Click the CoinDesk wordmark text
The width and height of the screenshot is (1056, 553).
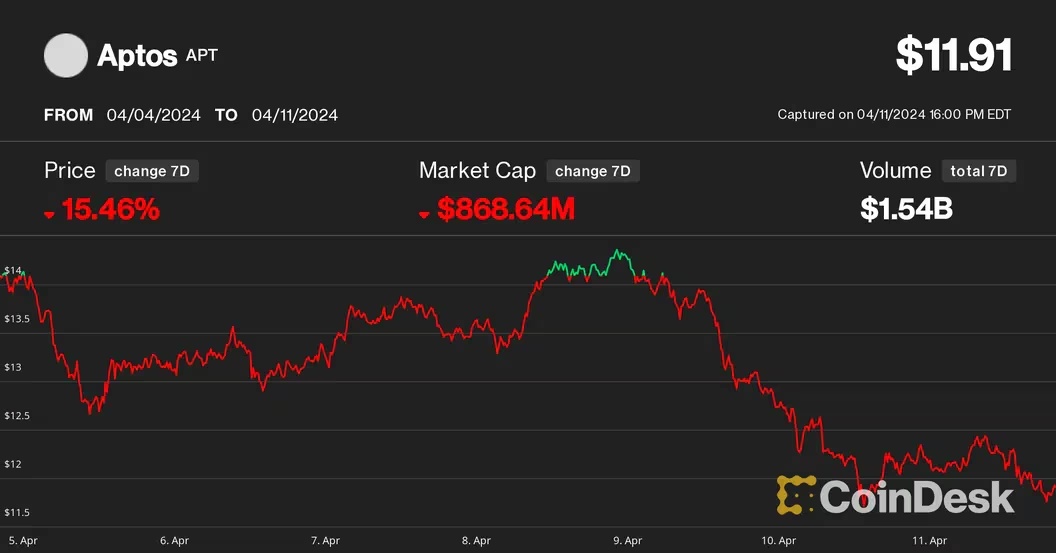pos(917,497)
